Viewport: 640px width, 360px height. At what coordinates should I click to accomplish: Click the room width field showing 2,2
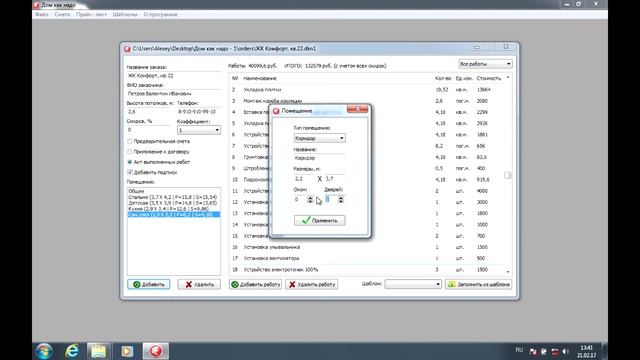click(x=304, y=179)
